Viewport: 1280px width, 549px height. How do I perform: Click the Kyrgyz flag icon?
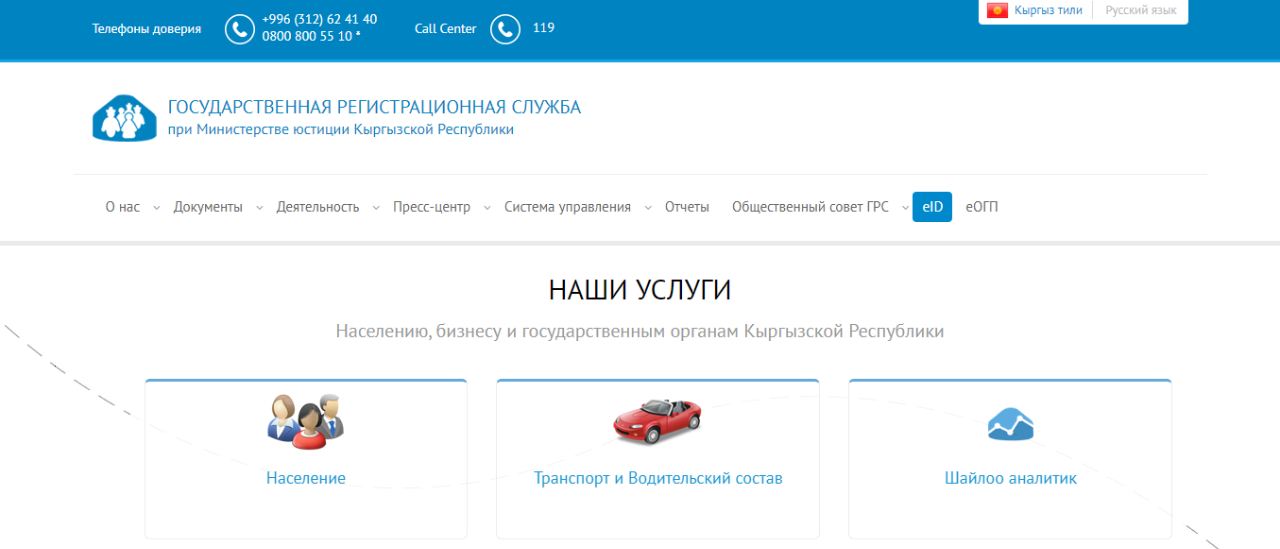point(997,11)
